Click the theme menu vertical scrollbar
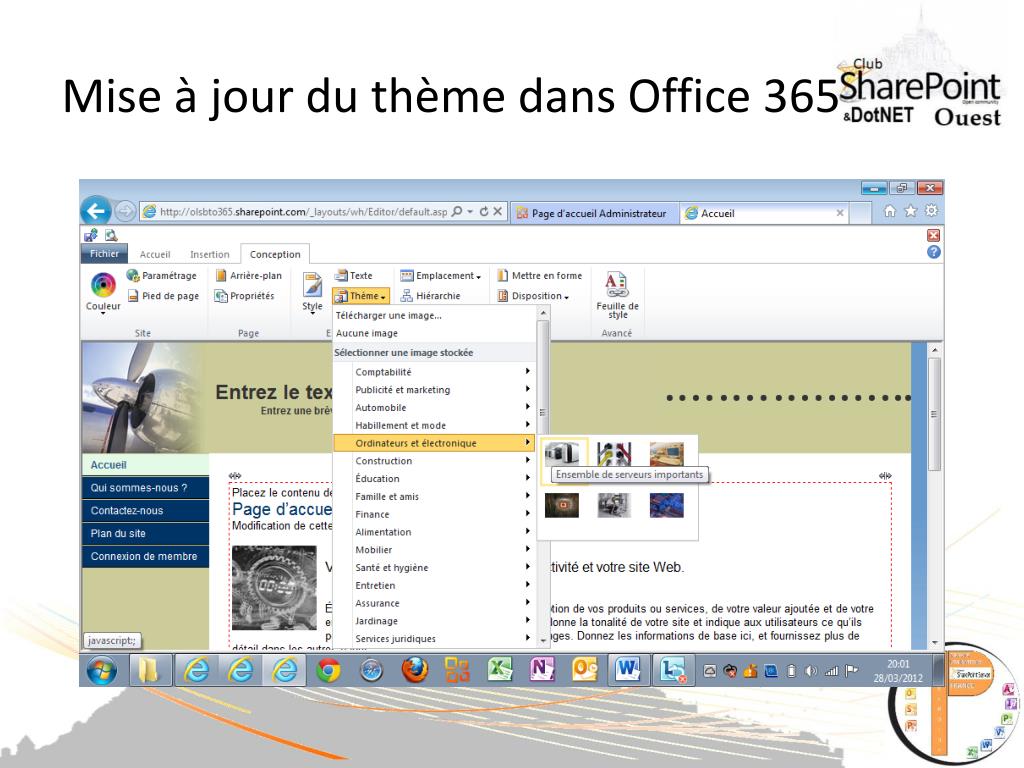 tap(543, 477)
